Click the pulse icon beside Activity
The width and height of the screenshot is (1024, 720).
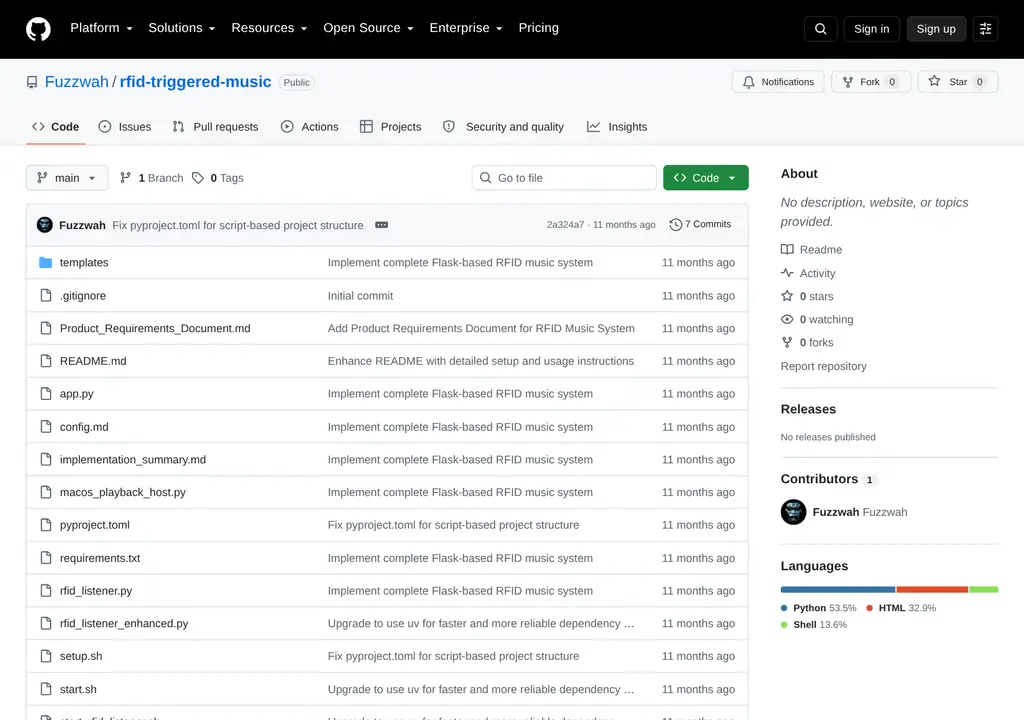[x=787, y=273]
